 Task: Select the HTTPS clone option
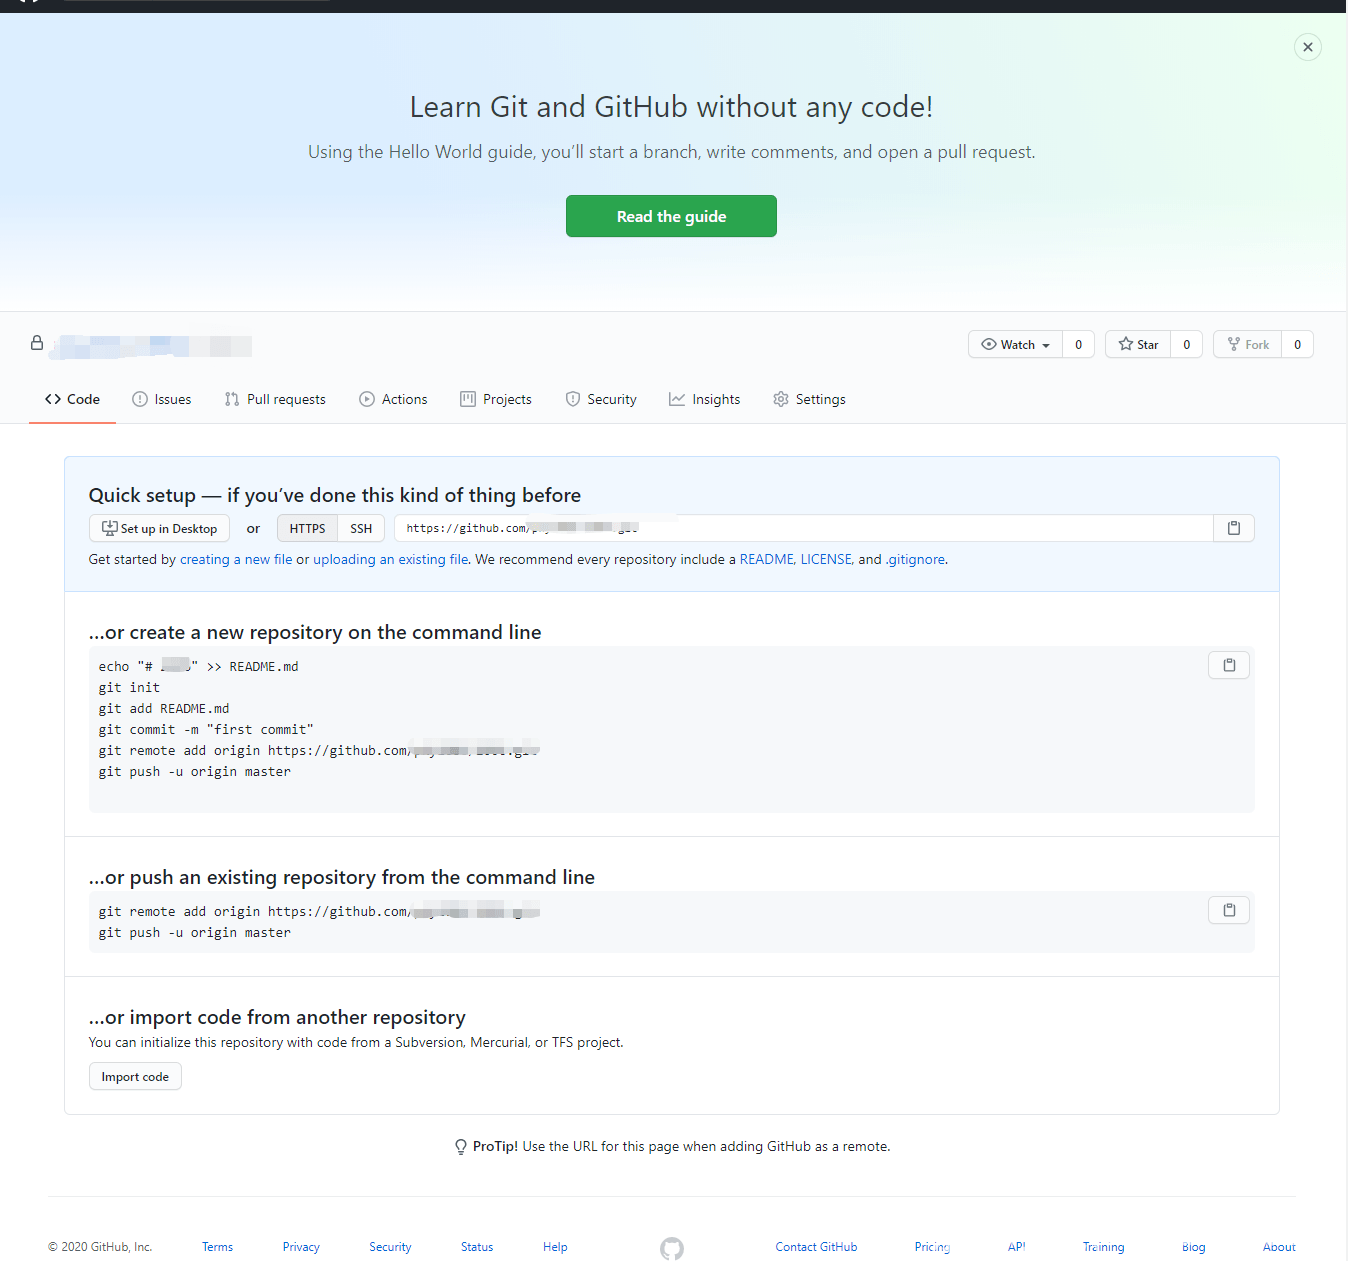307,528
